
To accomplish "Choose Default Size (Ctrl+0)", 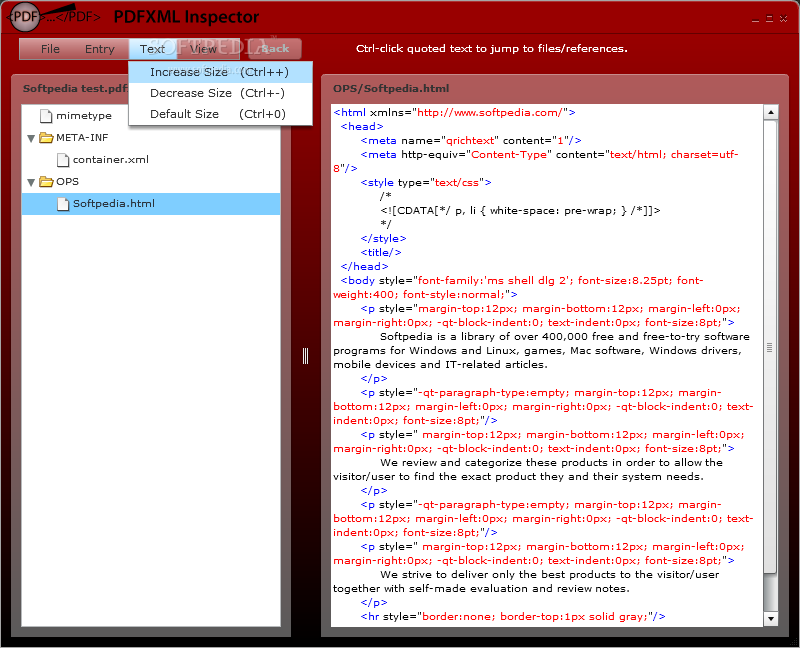I will click(x=220, y=114).
